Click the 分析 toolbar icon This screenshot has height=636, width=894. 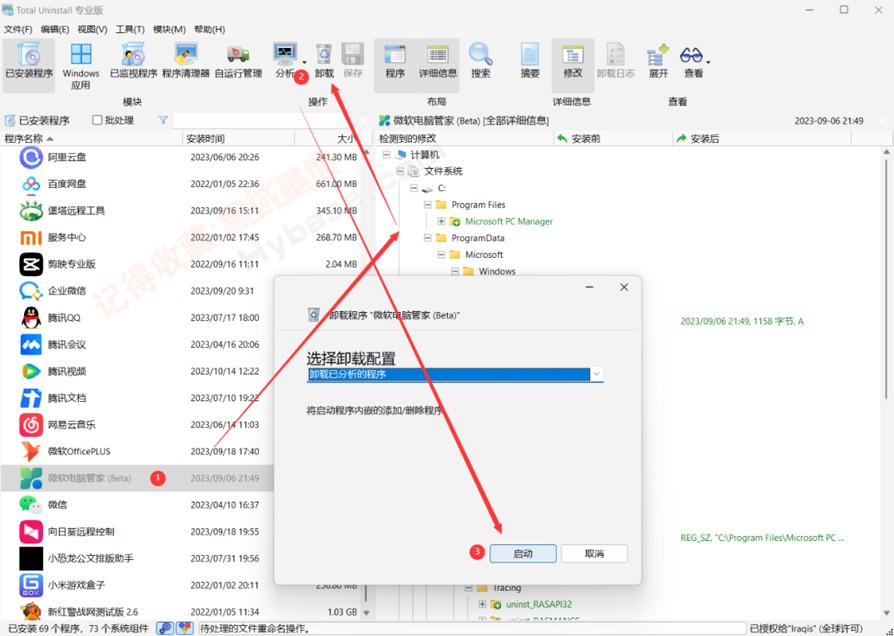click(285, 62)
